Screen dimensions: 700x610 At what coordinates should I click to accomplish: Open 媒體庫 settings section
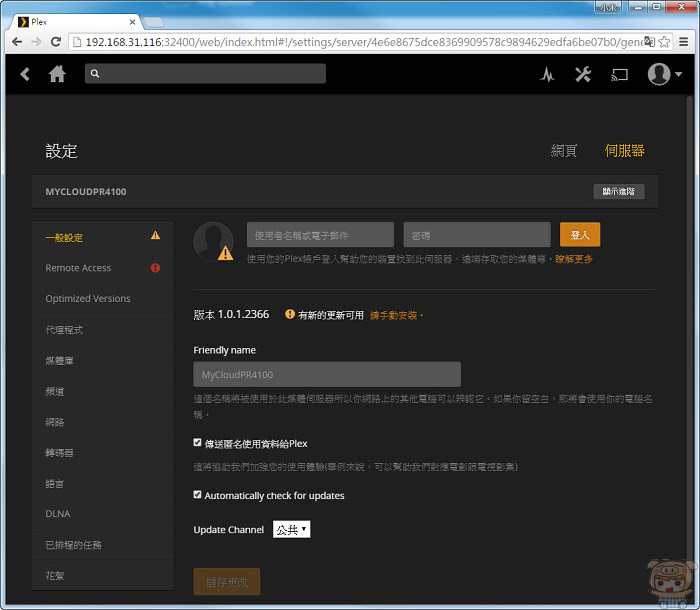103,360
